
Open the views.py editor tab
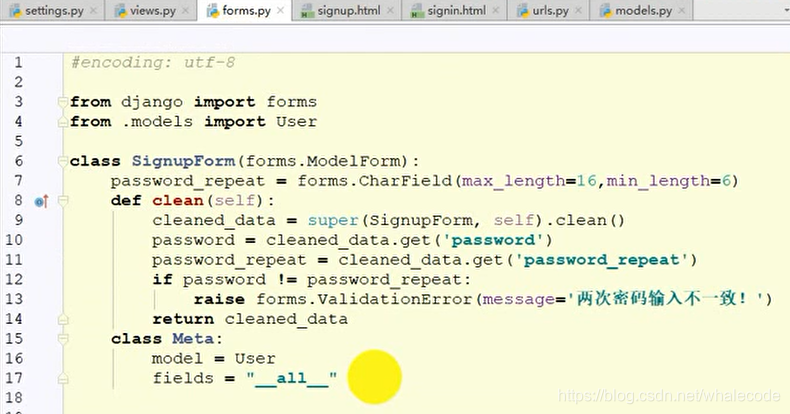(152, 10)
